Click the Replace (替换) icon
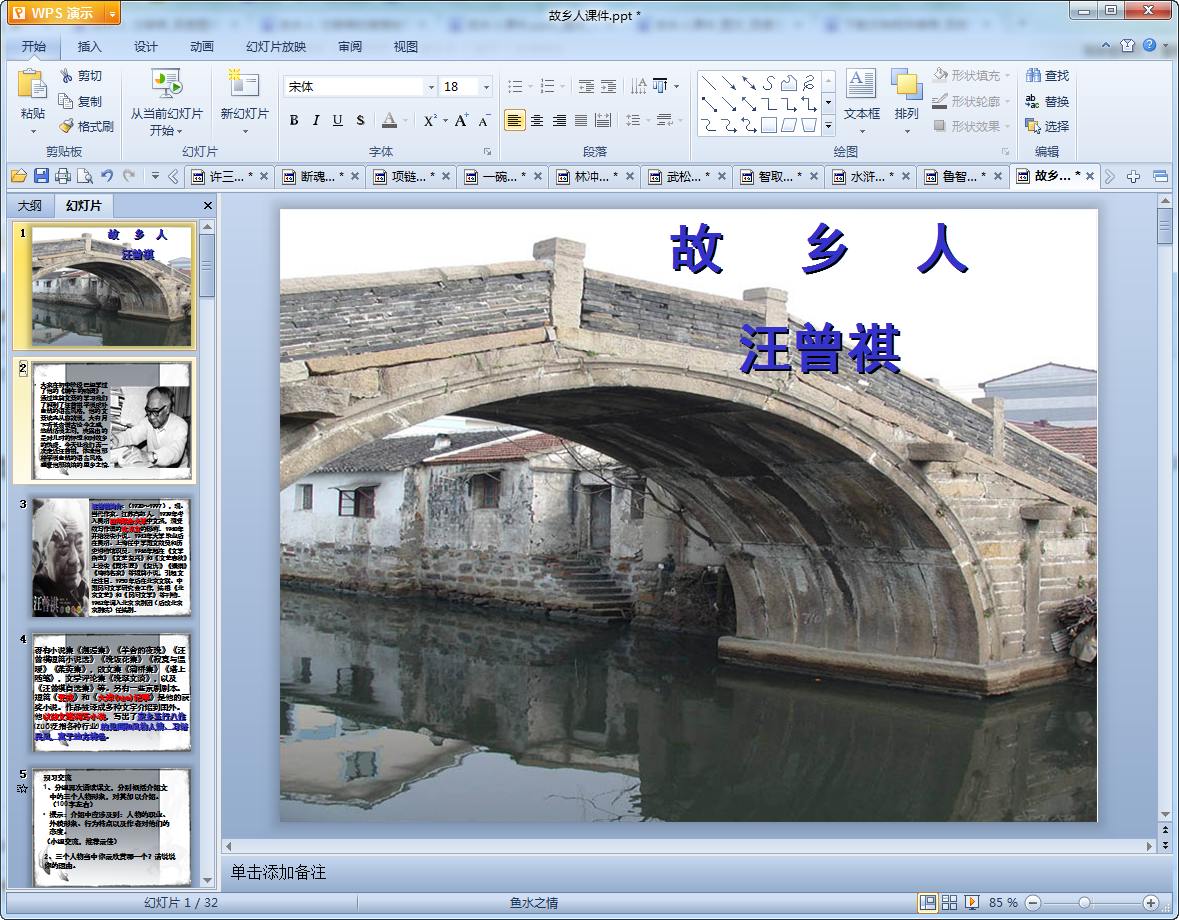The width and height of the screenshot is (1179, 920). click(1033, 101)
